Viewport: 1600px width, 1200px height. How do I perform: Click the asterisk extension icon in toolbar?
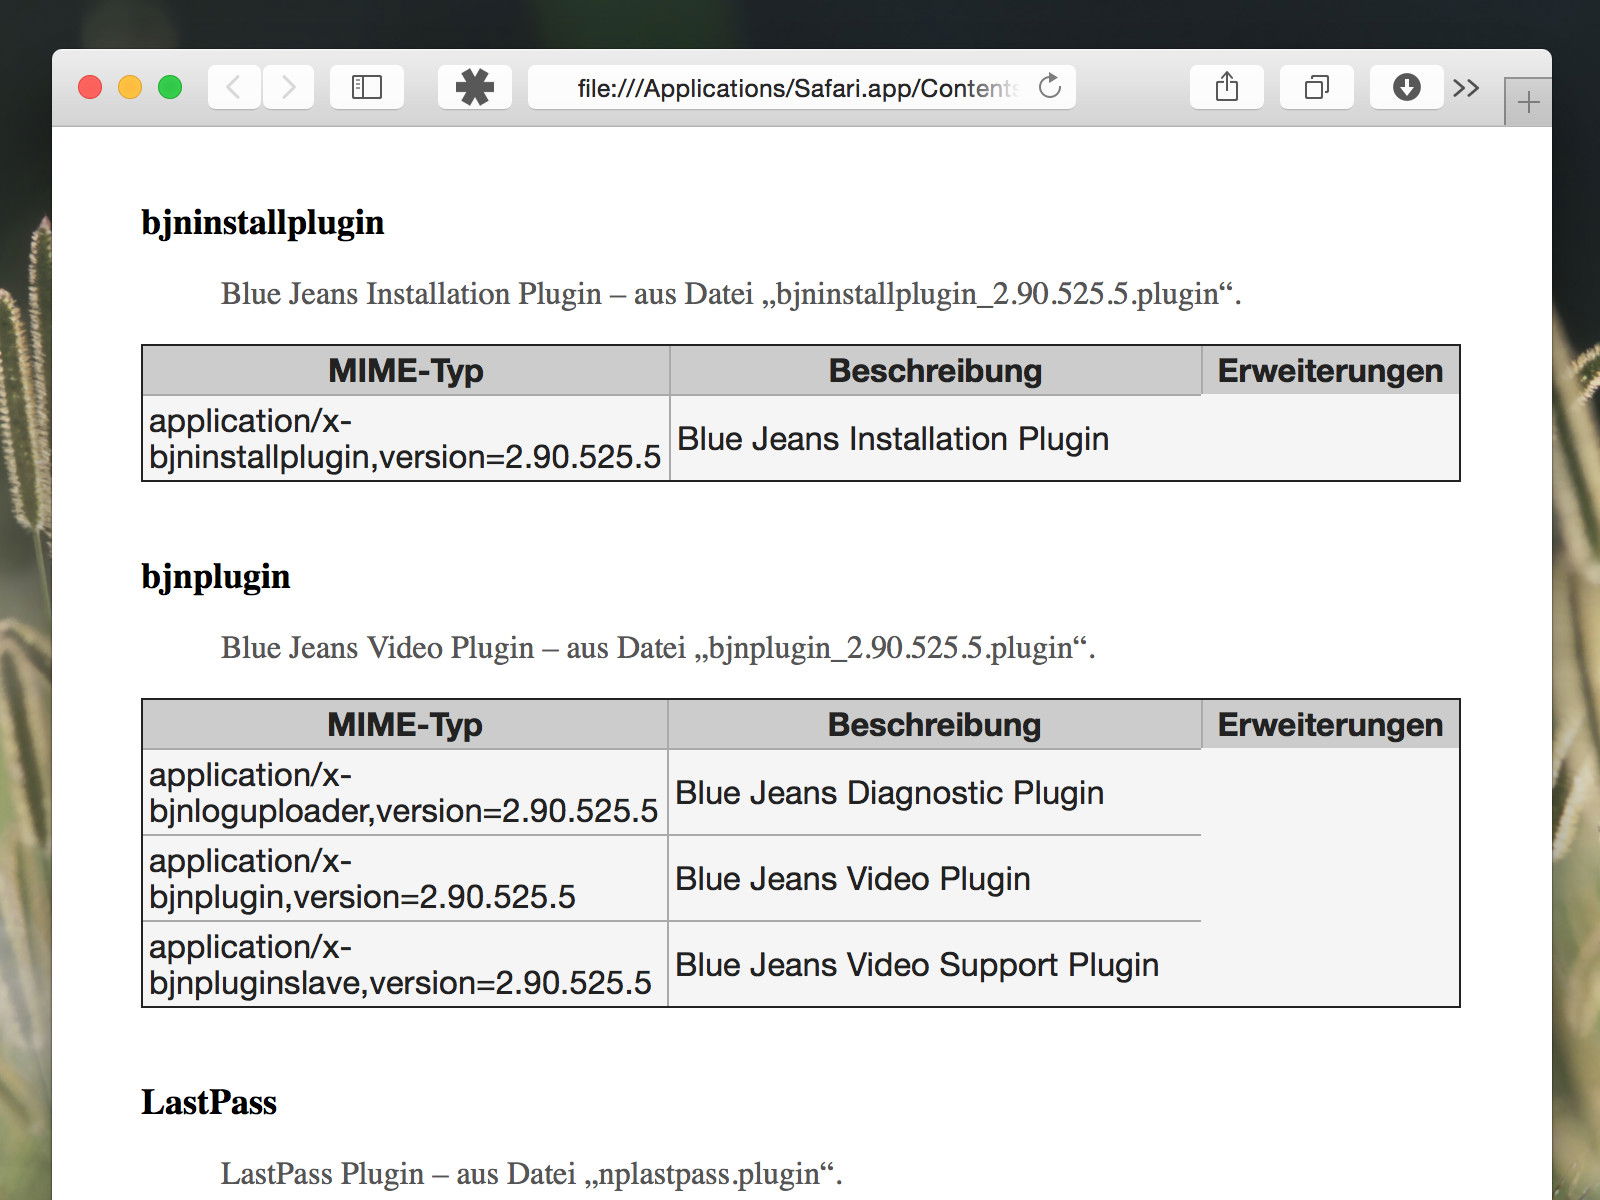[x=475, y=87]
